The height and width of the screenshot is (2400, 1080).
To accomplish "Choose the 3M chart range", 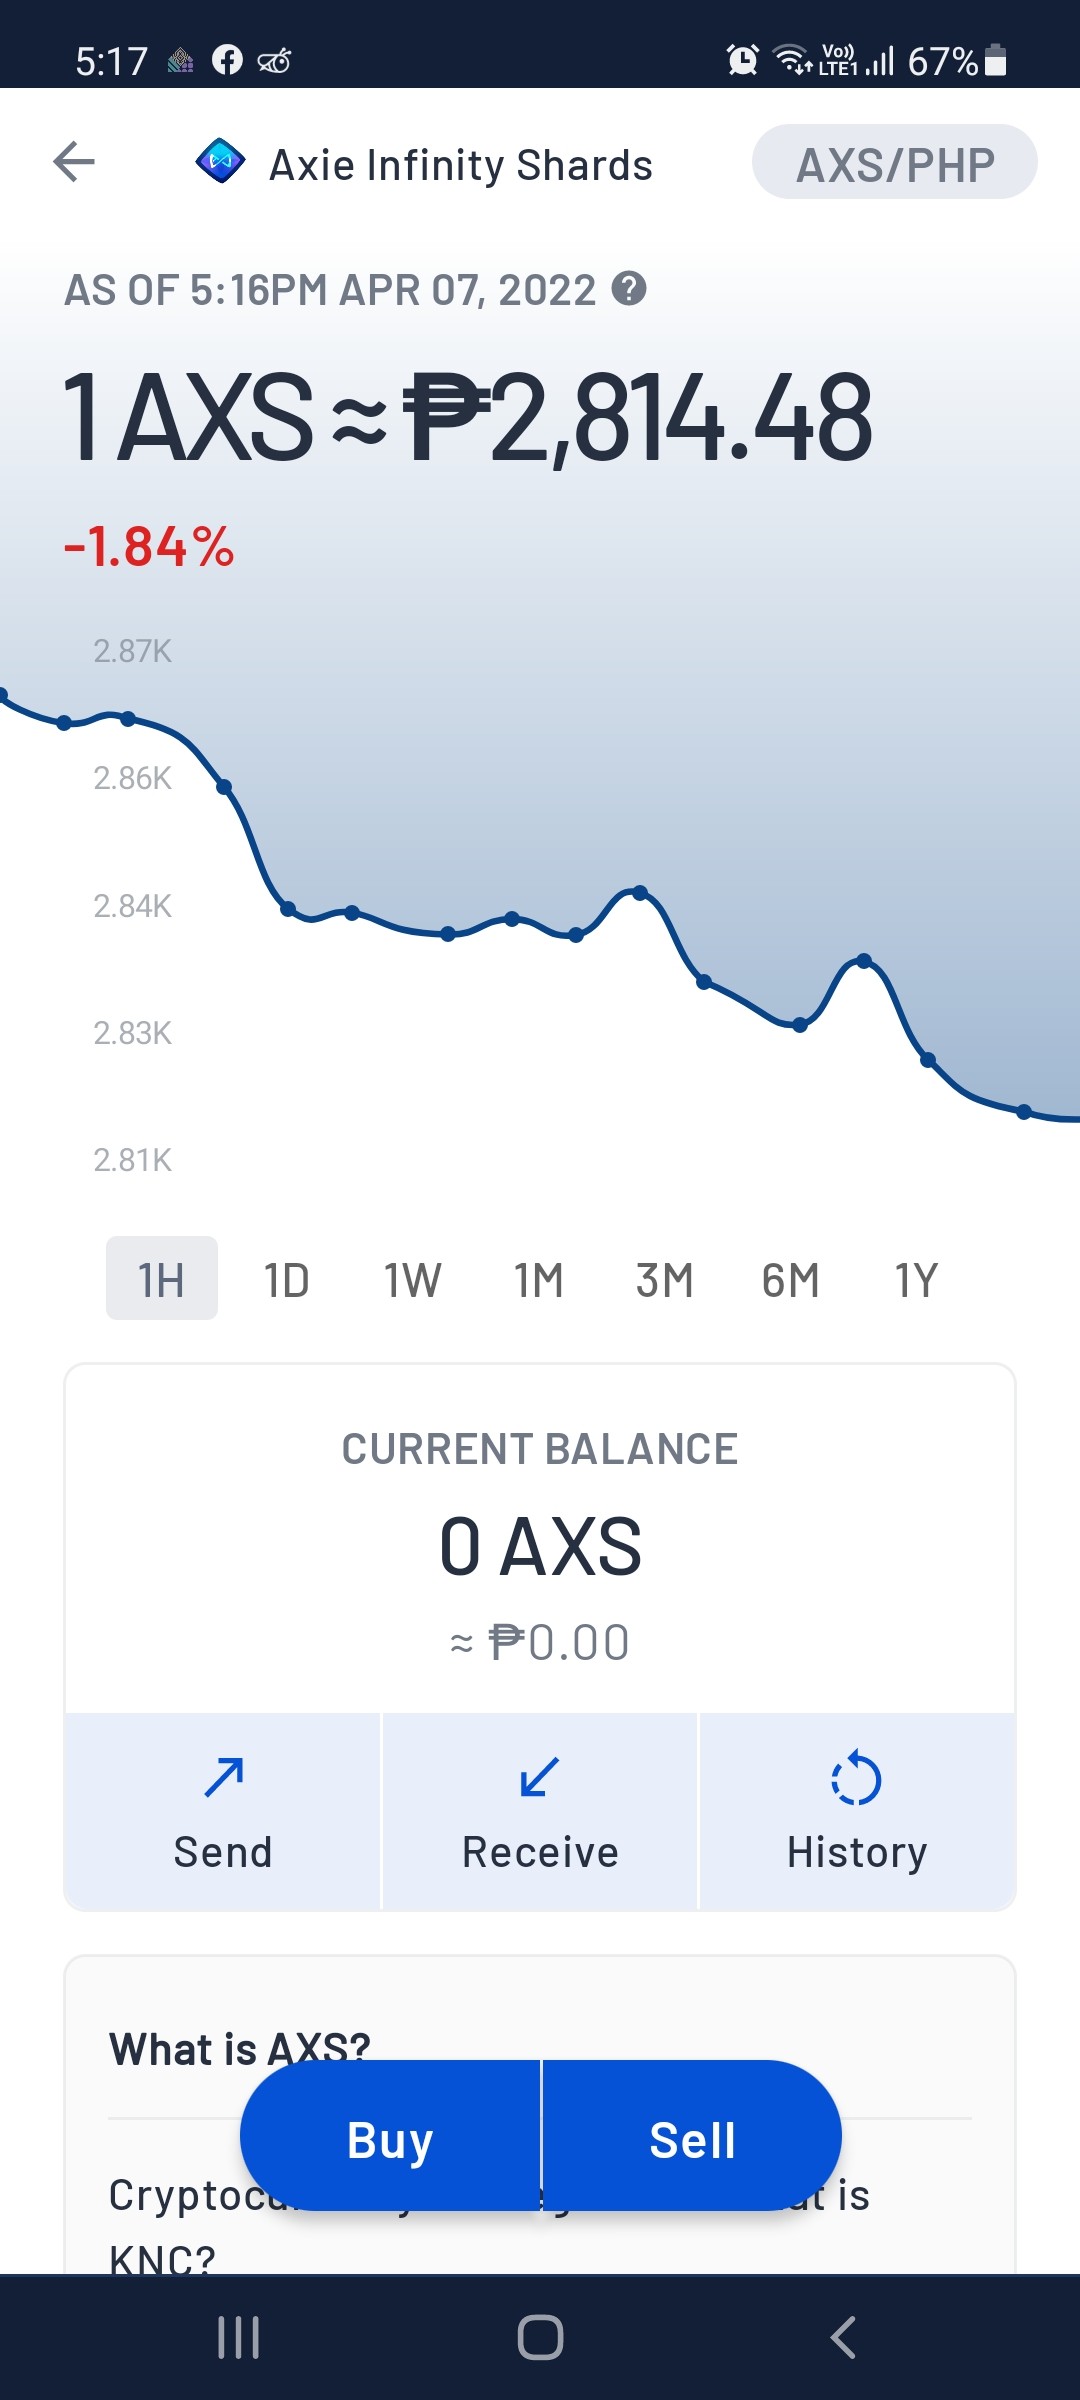I will (665, 1280).
